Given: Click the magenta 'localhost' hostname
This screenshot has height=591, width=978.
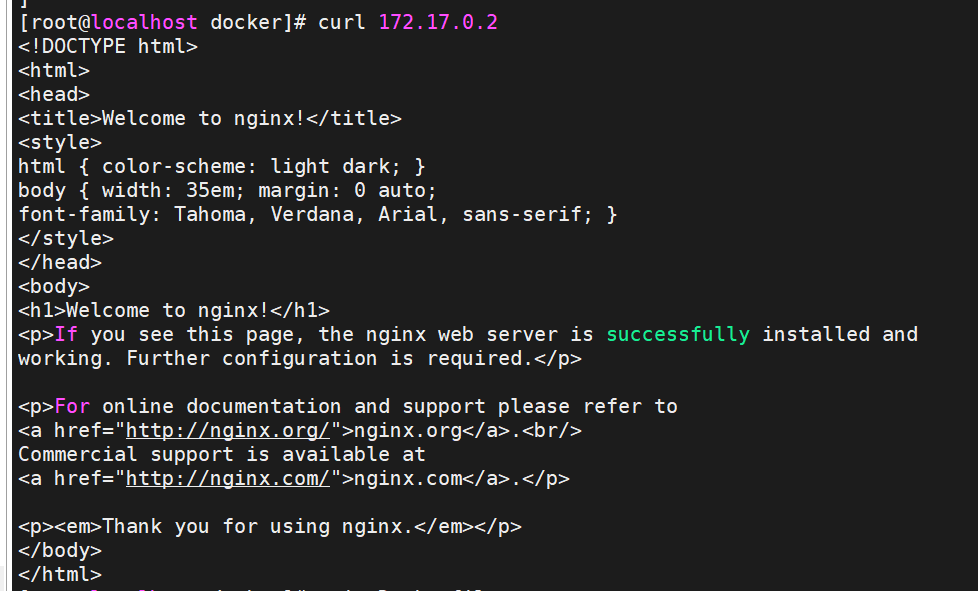Looking at the screenshot, I should pyautogui.click(x=145, y=22).
